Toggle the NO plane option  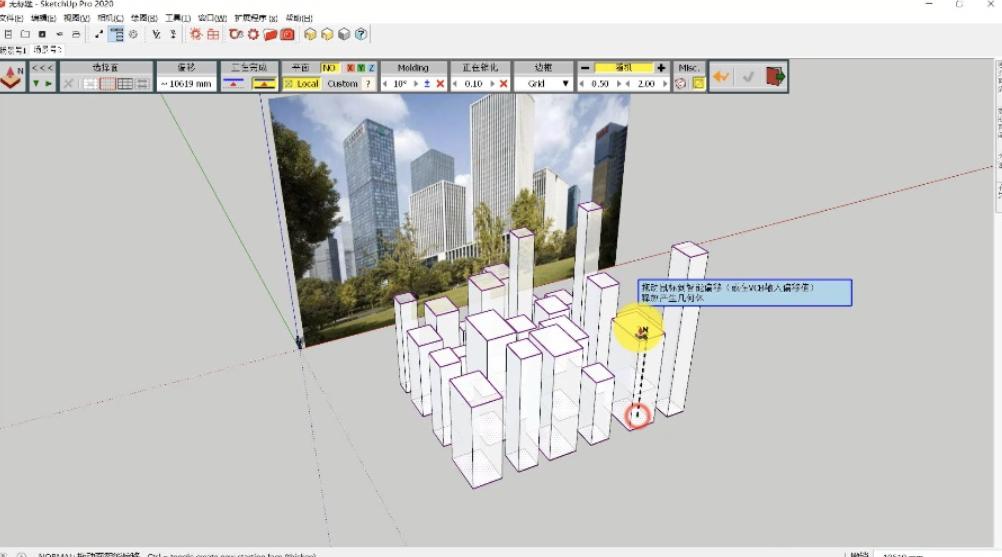pyautogui.click(x=329, y=68)
